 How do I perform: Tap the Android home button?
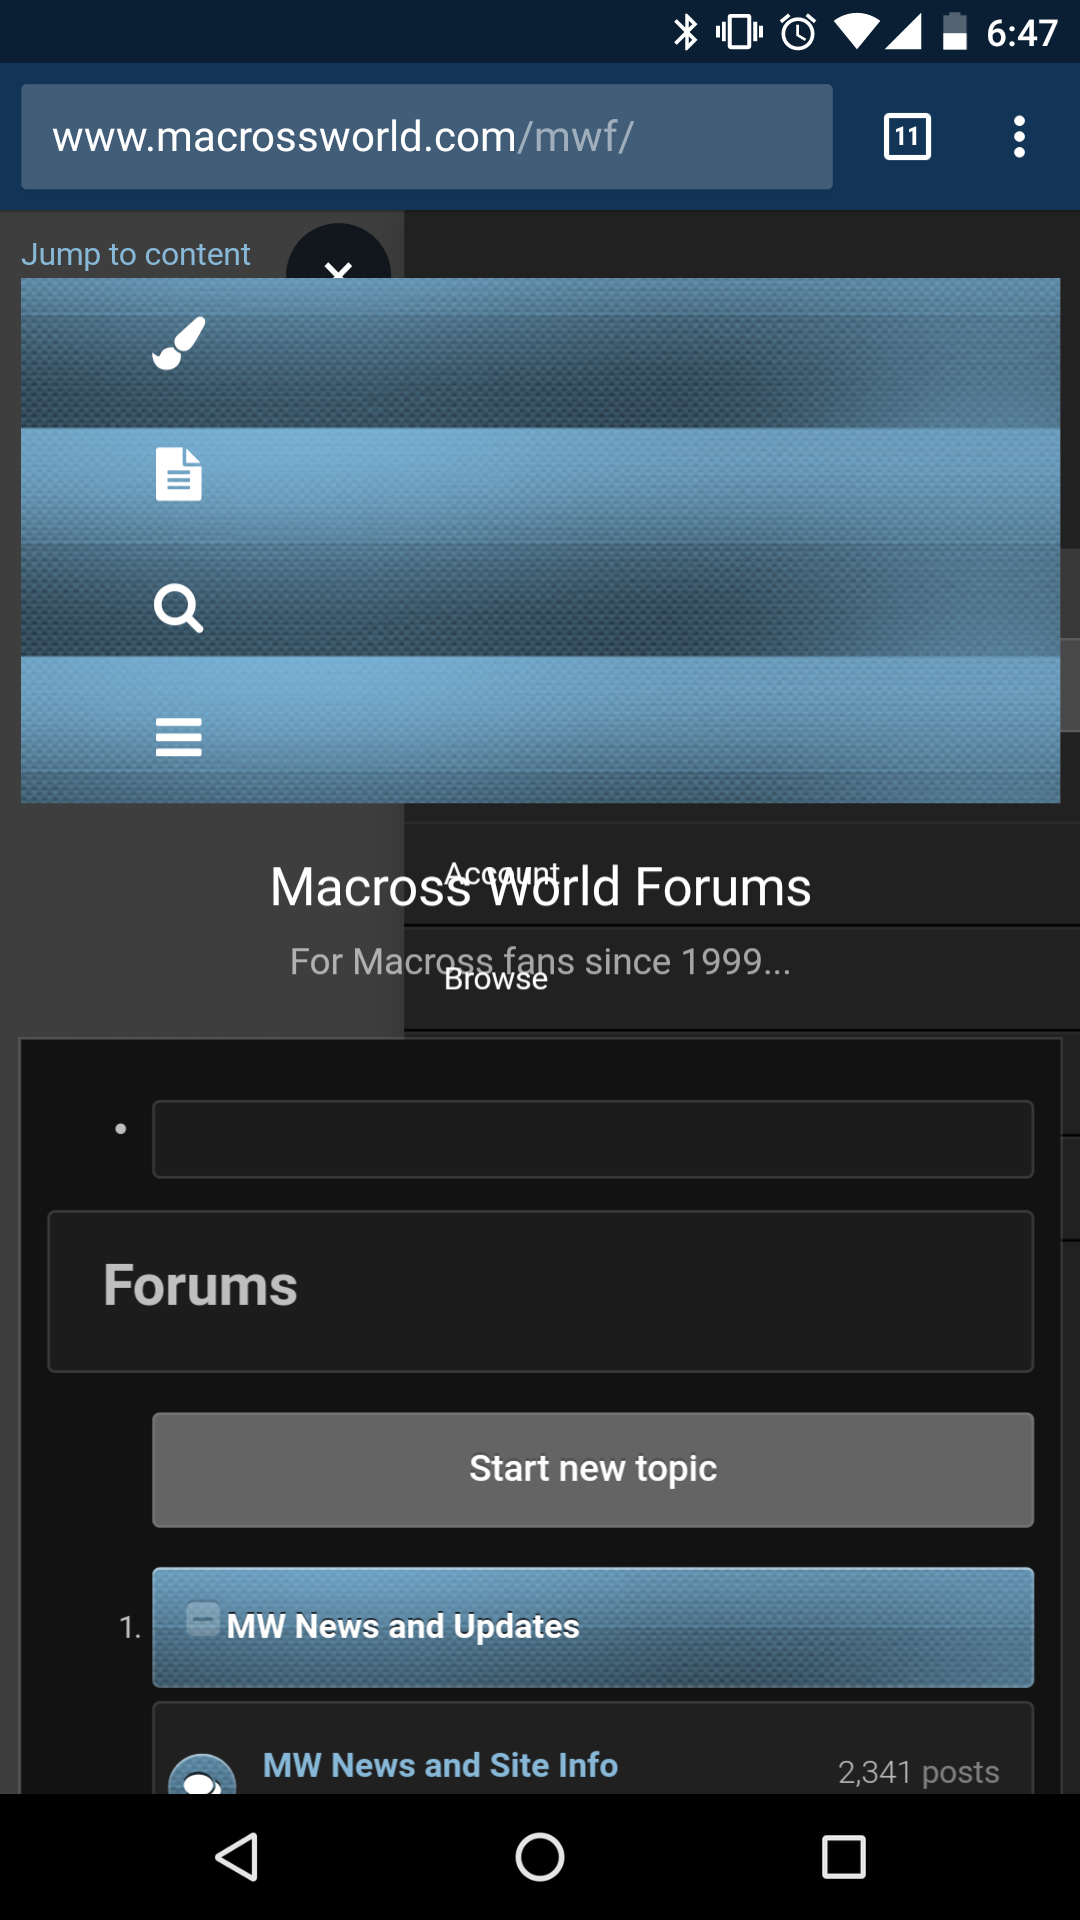(x=540, y=1857)
